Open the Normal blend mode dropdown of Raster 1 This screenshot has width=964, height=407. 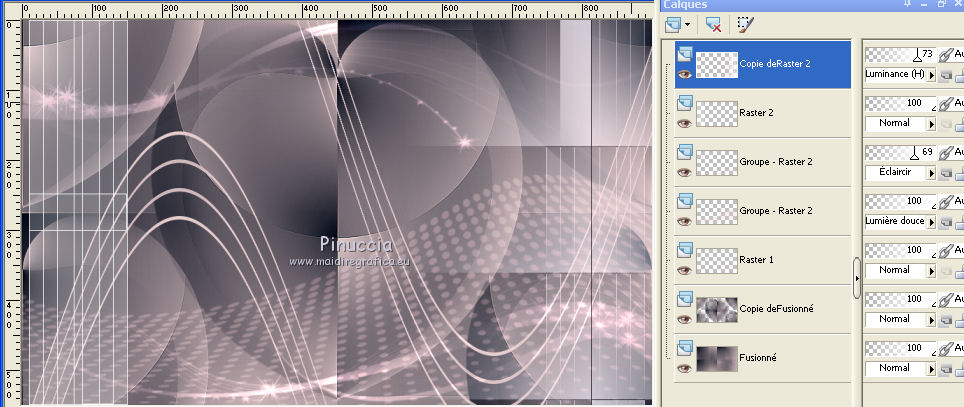(931, 271)
